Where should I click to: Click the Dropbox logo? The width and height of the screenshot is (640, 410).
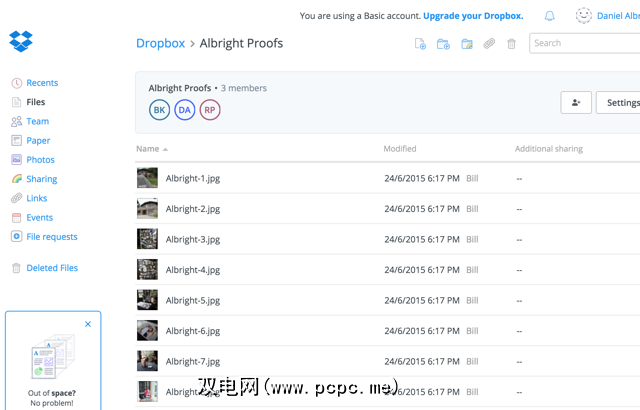[x=21, y=41]
